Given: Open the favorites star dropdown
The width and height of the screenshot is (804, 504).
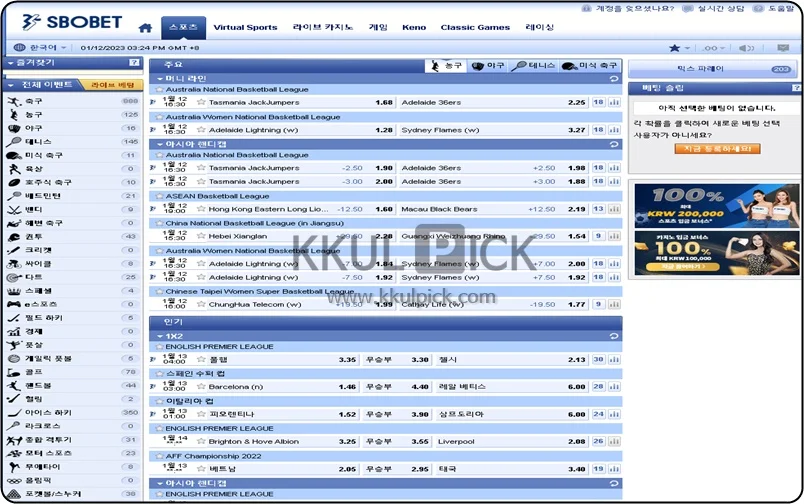Looking at the screenshot, I should 679,48.
